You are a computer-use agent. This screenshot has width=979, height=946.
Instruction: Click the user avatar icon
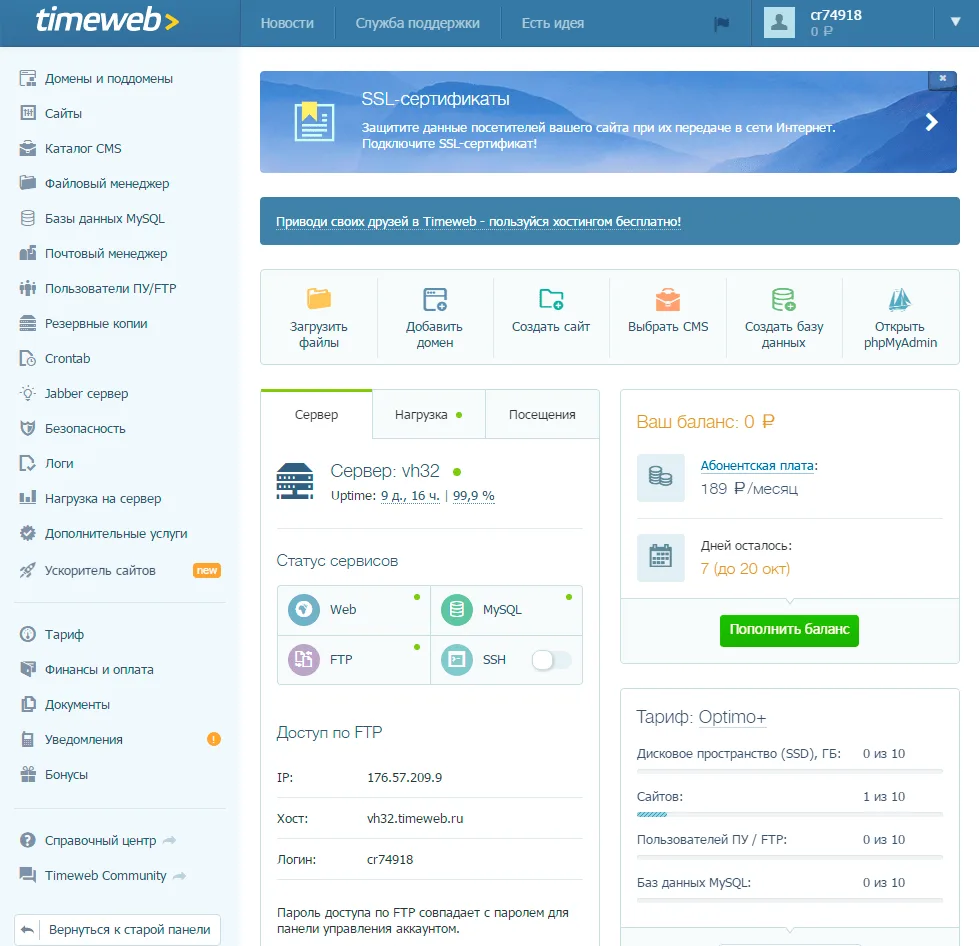779,22
